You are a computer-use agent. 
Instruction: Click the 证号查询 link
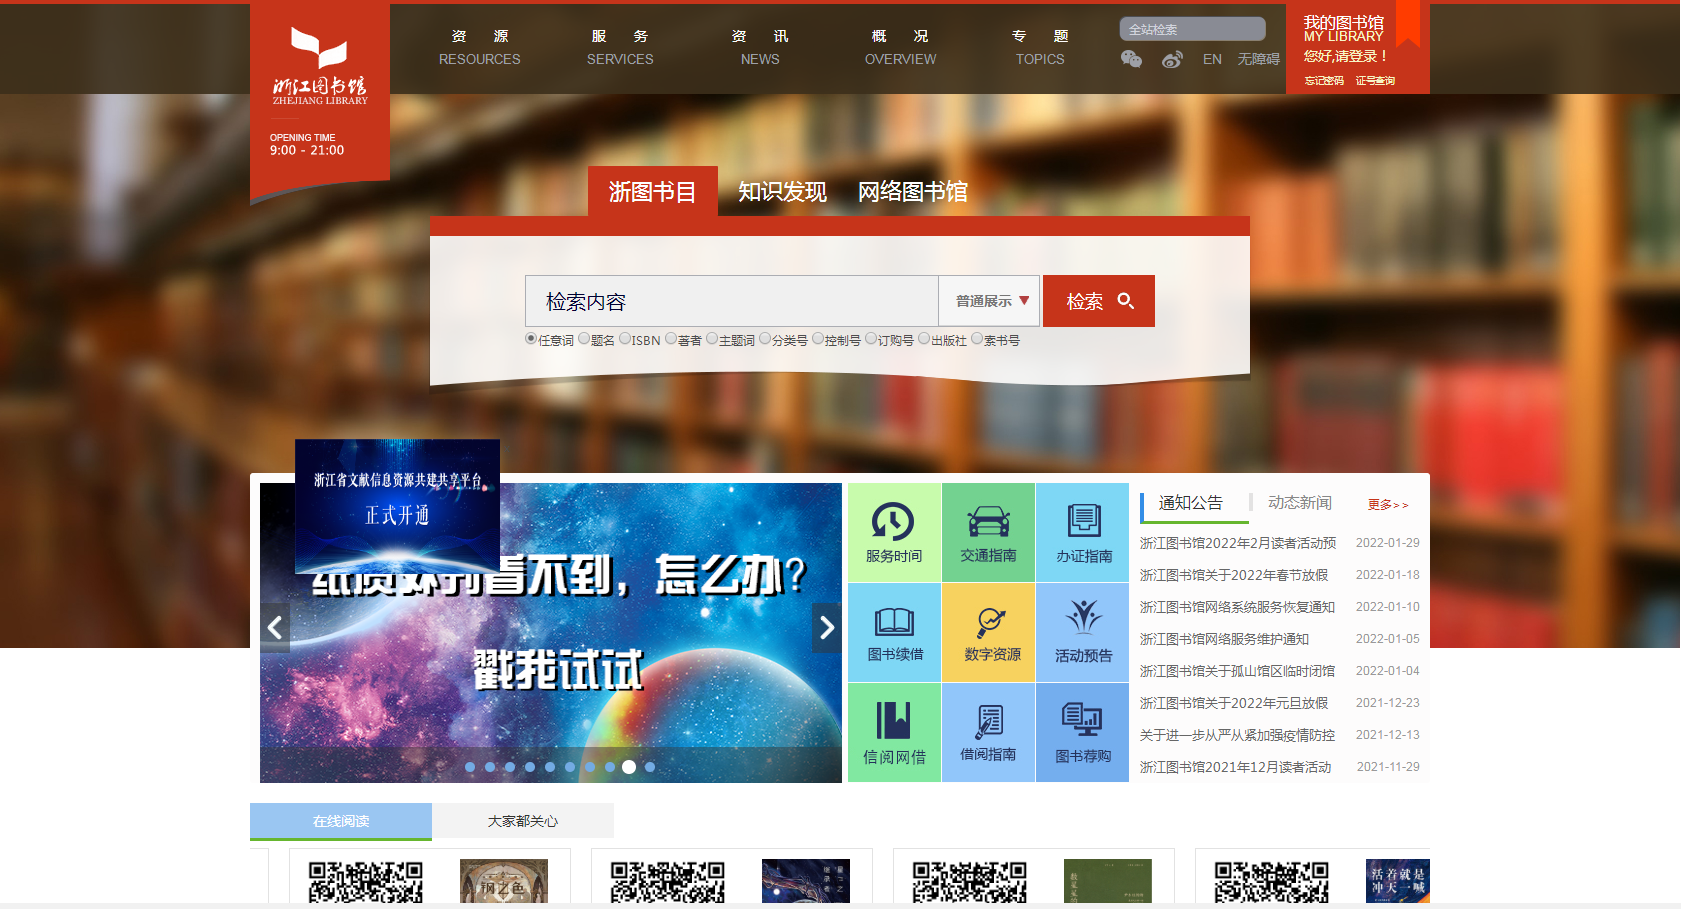(x=1375, y=81)
